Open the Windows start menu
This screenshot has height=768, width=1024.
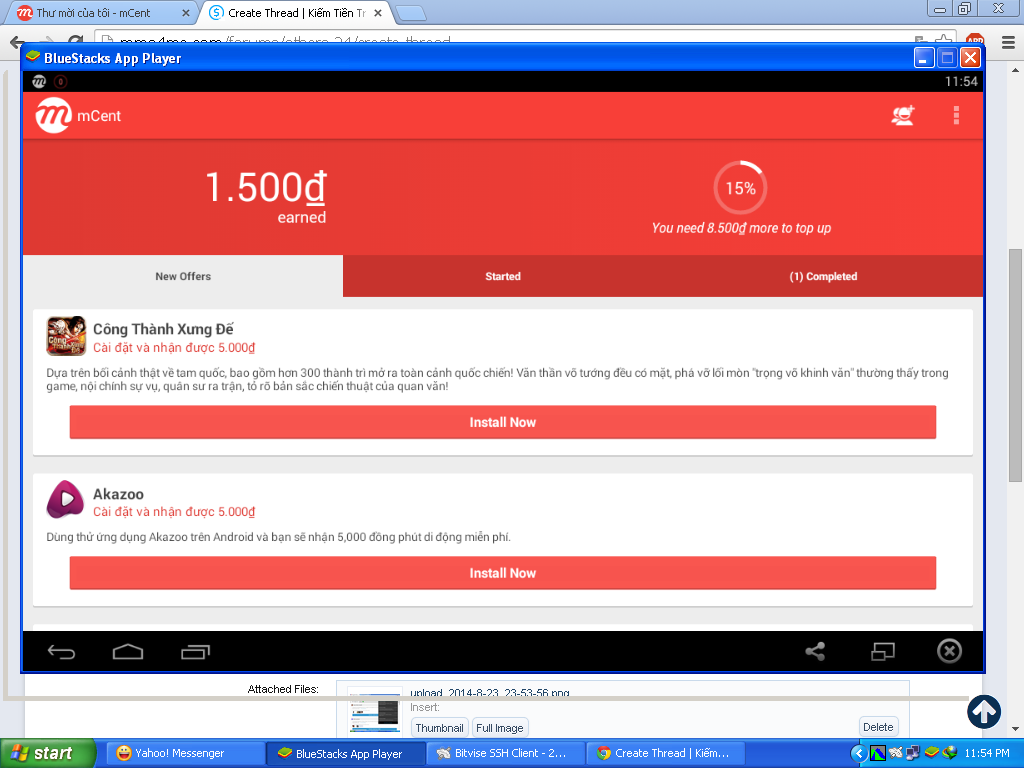point(48,754)
